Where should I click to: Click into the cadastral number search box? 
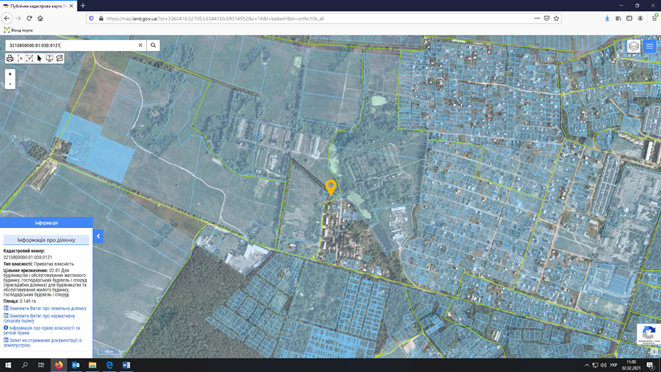(71, 45)
